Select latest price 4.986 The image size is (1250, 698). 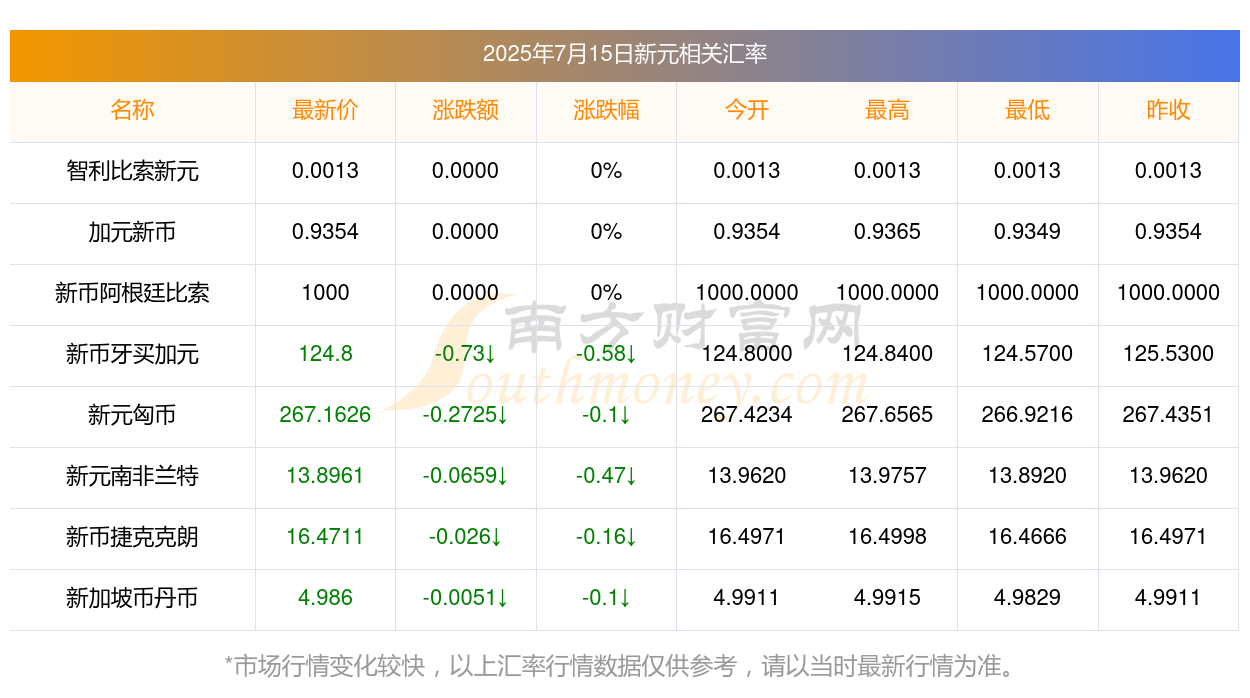(325, 598)
